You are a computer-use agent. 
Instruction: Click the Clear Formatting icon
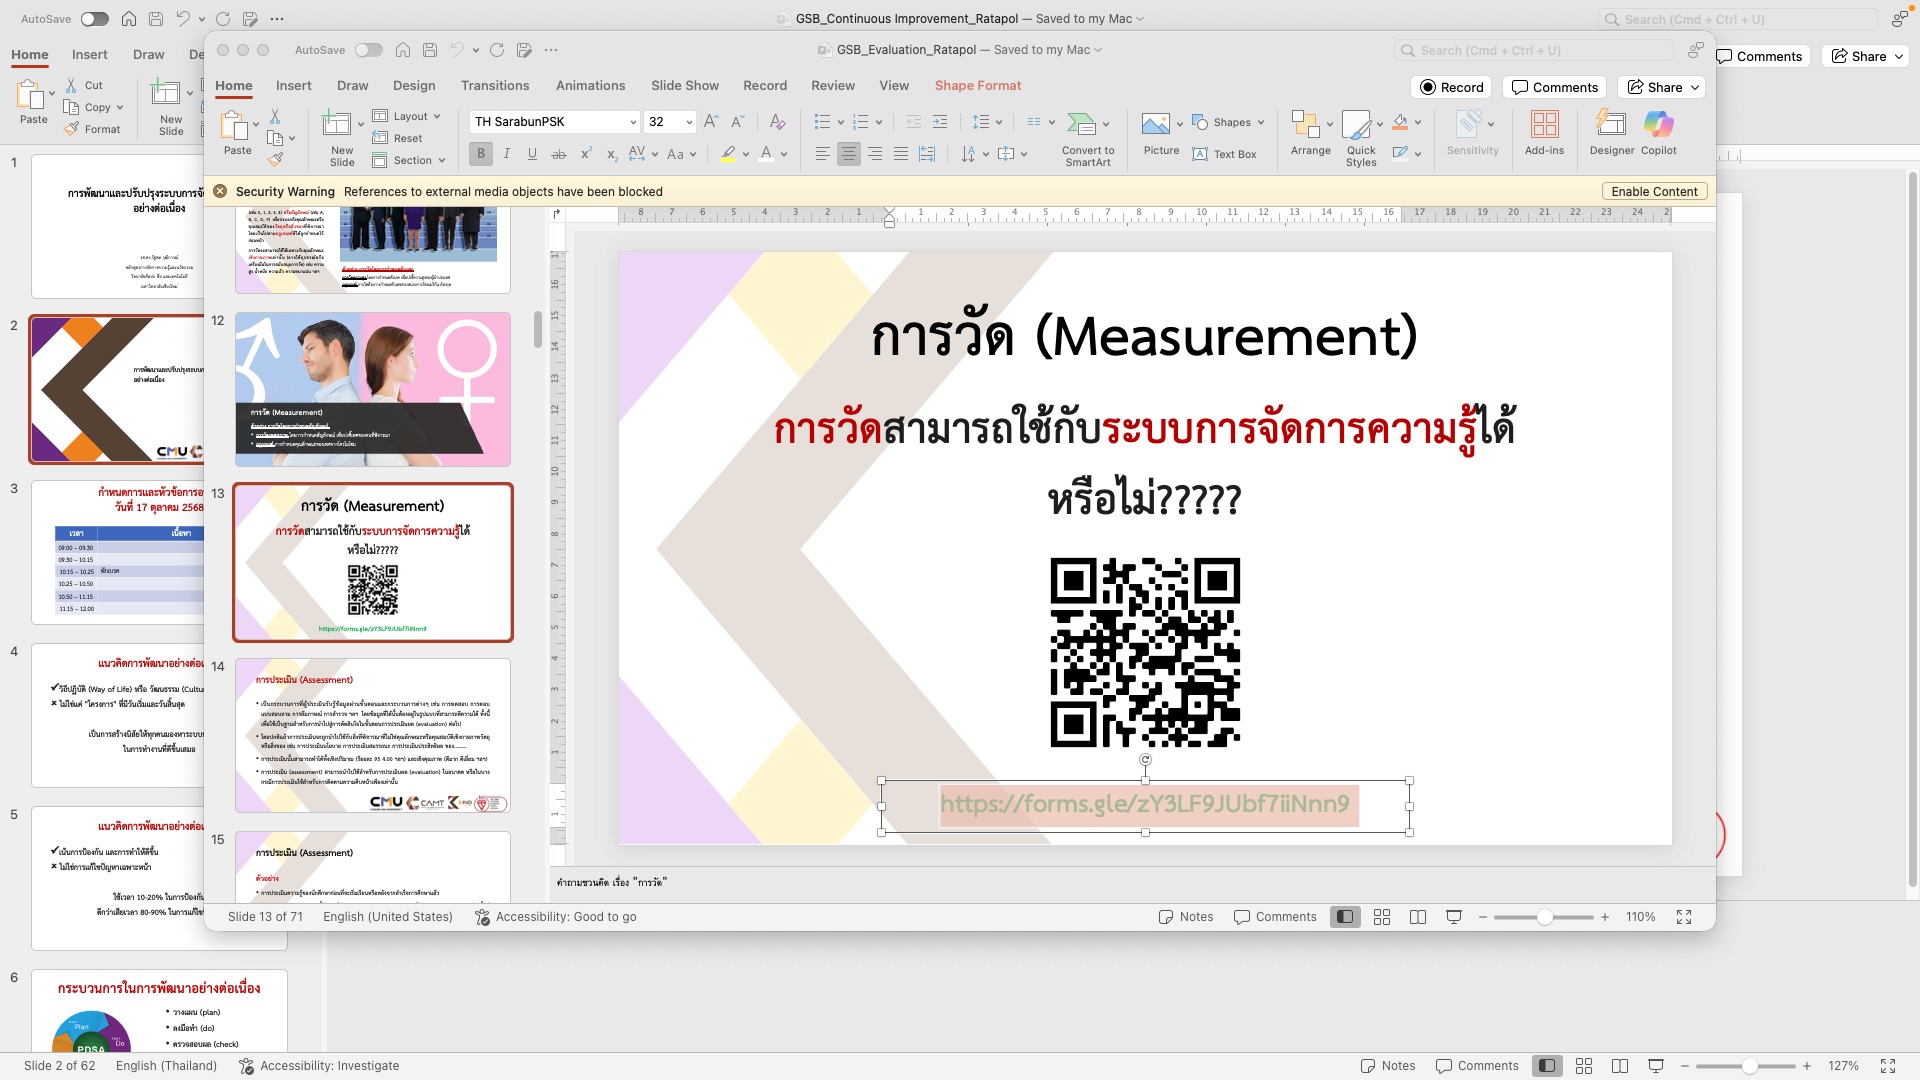pyautogui.click(x=777, y=122)
